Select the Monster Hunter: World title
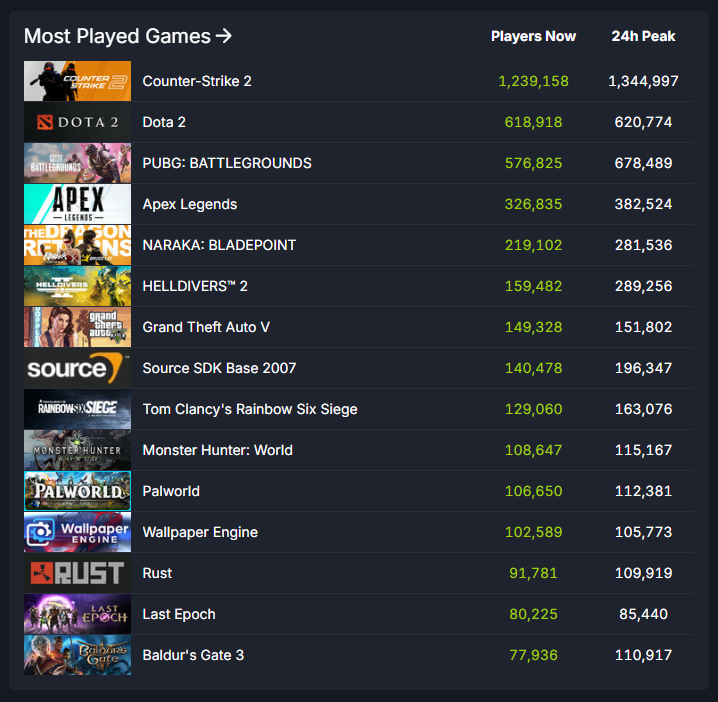 coord(218,450)
